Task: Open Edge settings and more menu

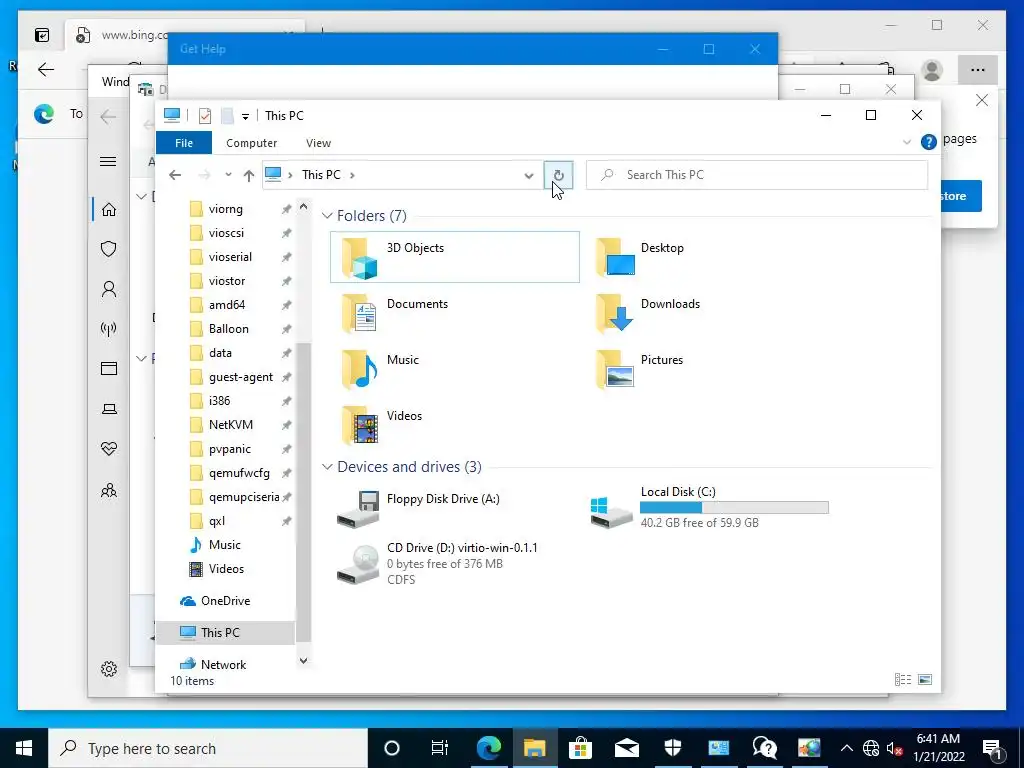Action: pos(977,70)
